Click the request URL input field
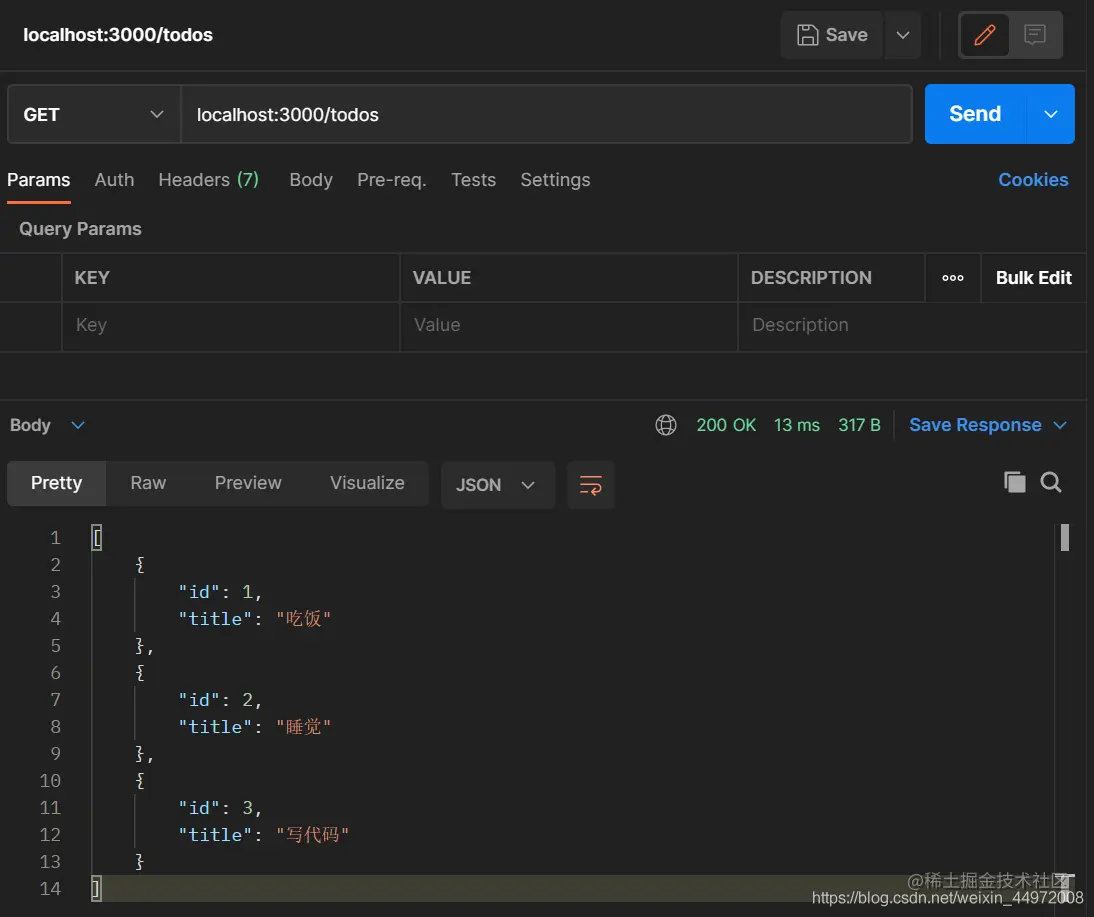The width and height of the screenshot is (1094, 917). [546, 114]
